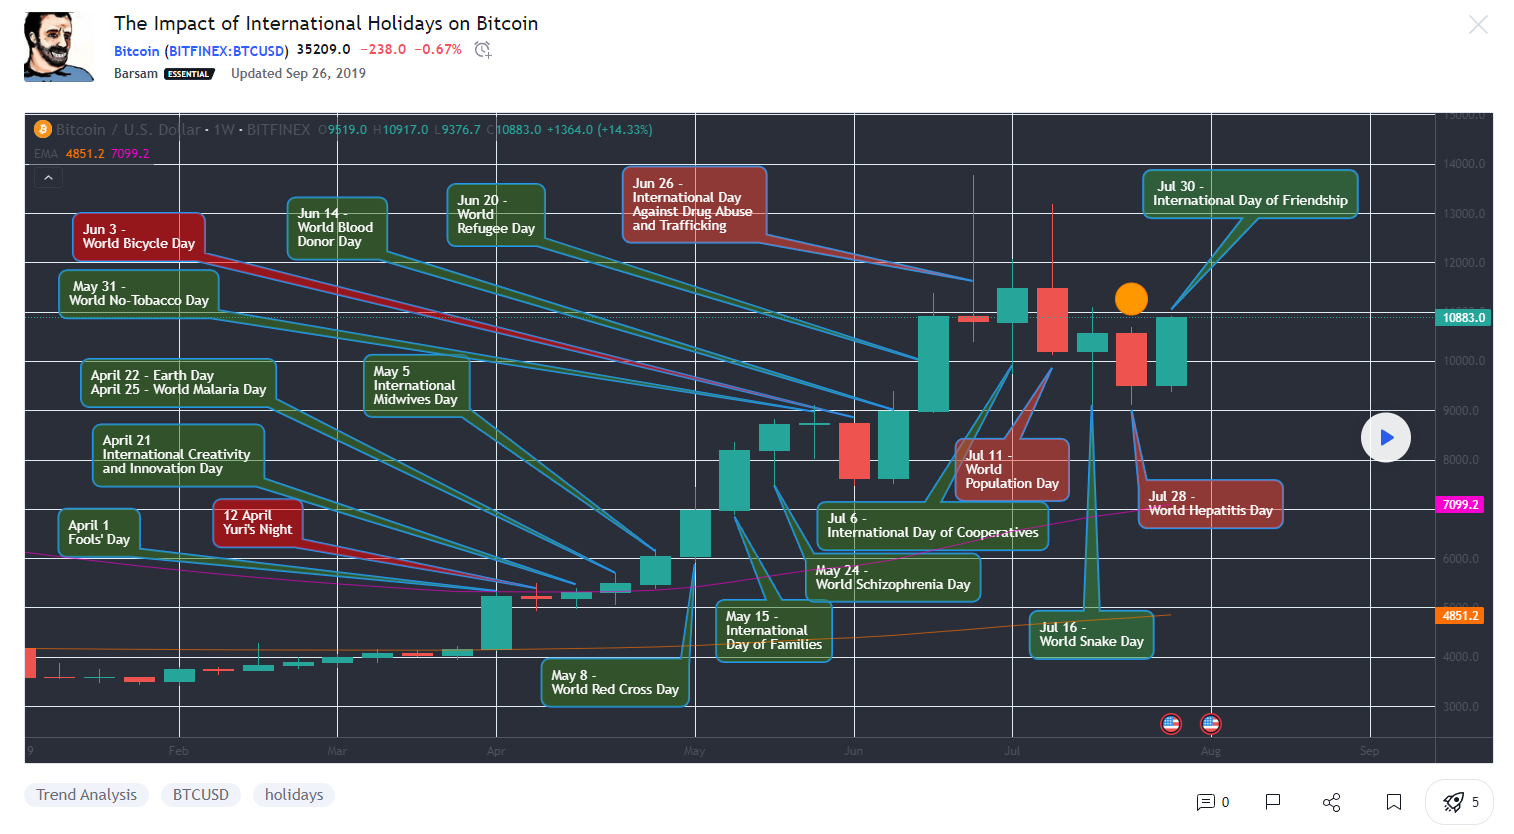Screen dimensions: 1514x834
Task: Click the US flag marker near Aug
Action: 1211,723
